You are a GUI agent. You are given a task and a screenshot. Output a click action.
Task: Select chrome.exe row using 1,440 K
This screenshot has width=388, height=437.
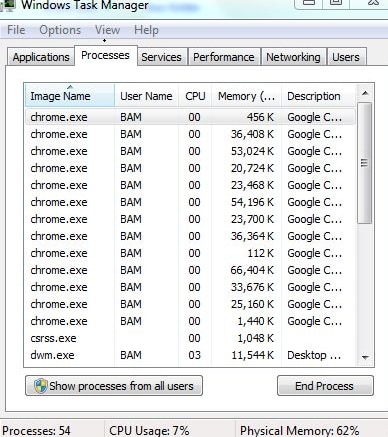coord(190,321)
